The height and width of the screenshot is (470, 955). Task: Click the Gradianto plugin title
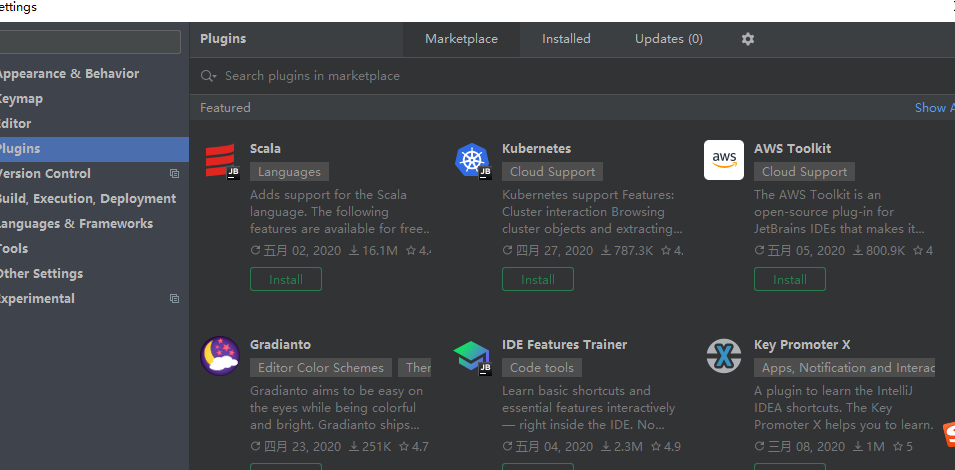point(280,345)
